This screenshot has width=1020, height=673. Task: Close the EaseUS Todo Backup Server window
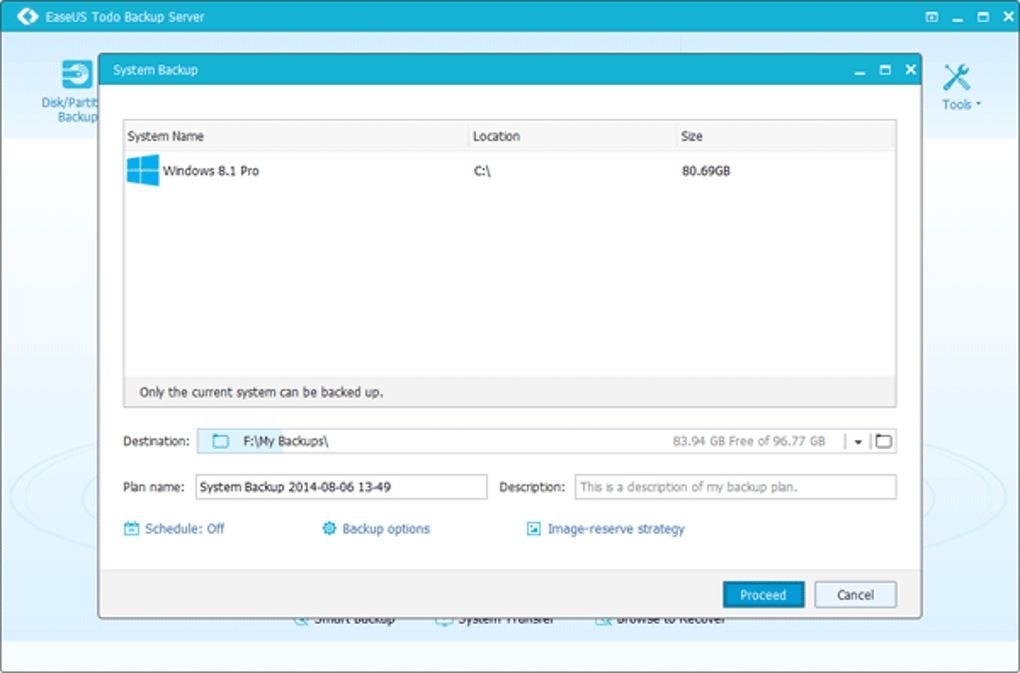tap(1008, 17)
